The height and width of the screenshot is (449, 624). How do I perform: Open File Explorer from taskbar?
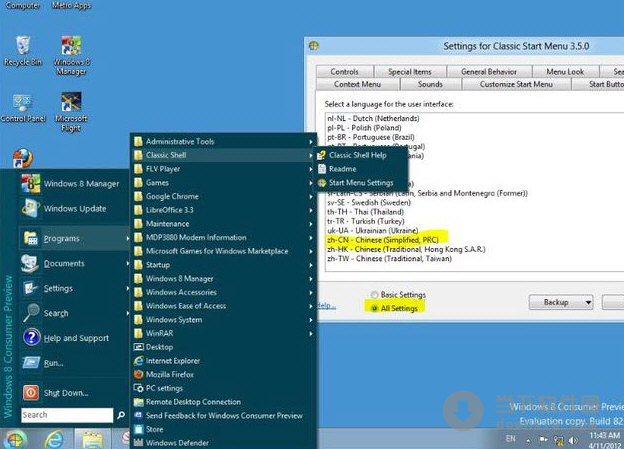(x=93, y=440)
